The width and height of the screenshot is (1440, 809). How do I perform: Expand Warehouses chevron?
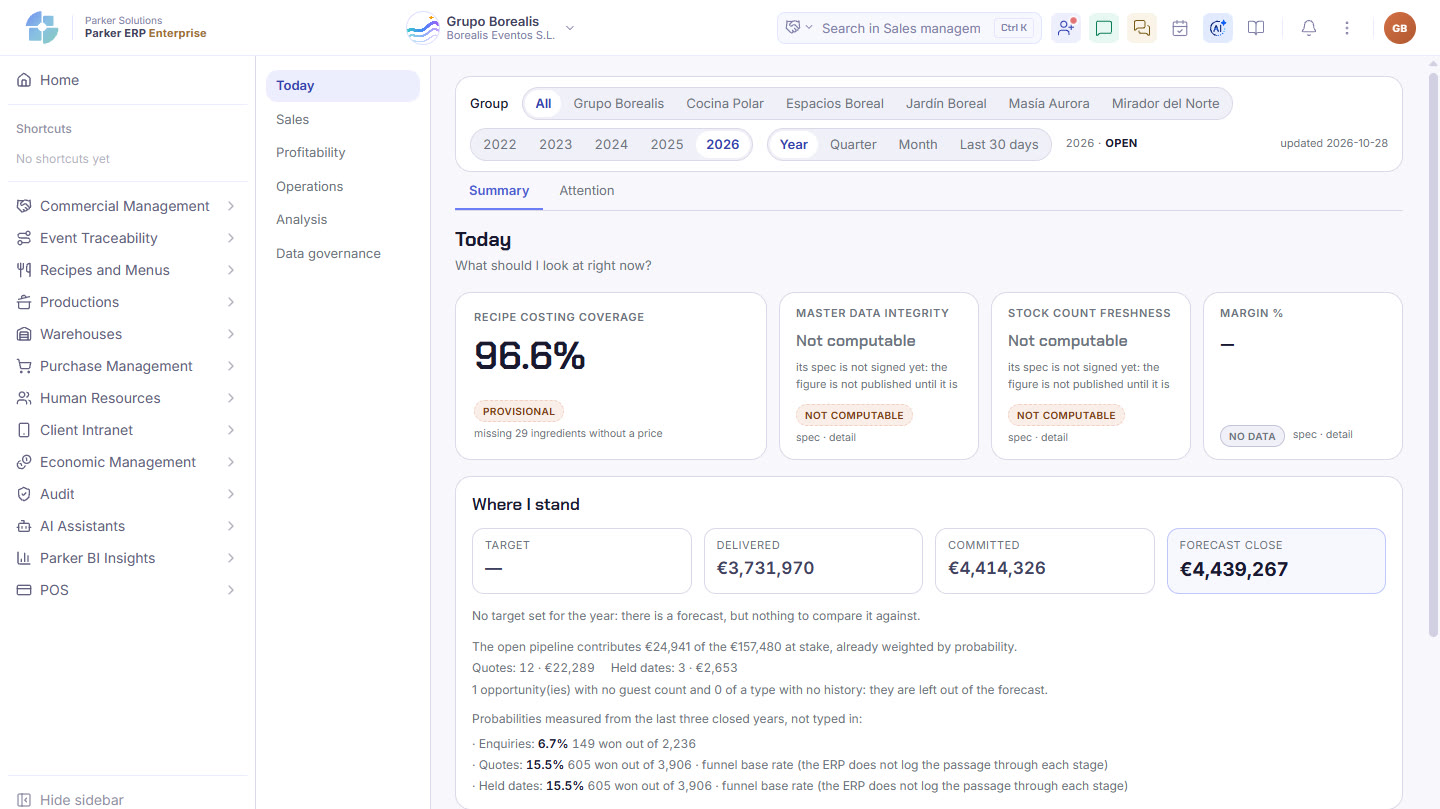pos(231,334)
